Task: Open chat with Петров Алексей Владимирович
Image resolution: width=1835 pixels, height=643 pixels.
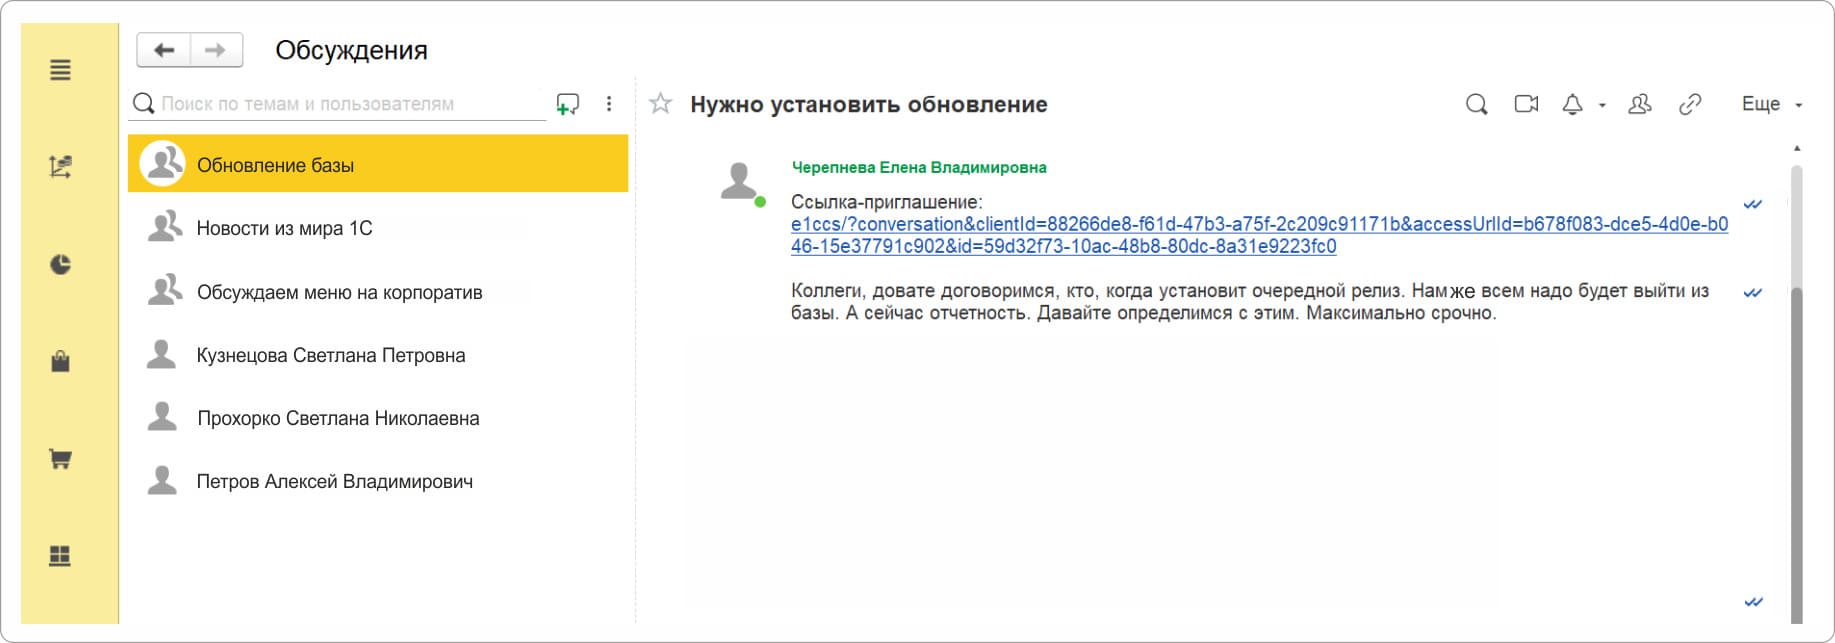Action: 378,480
